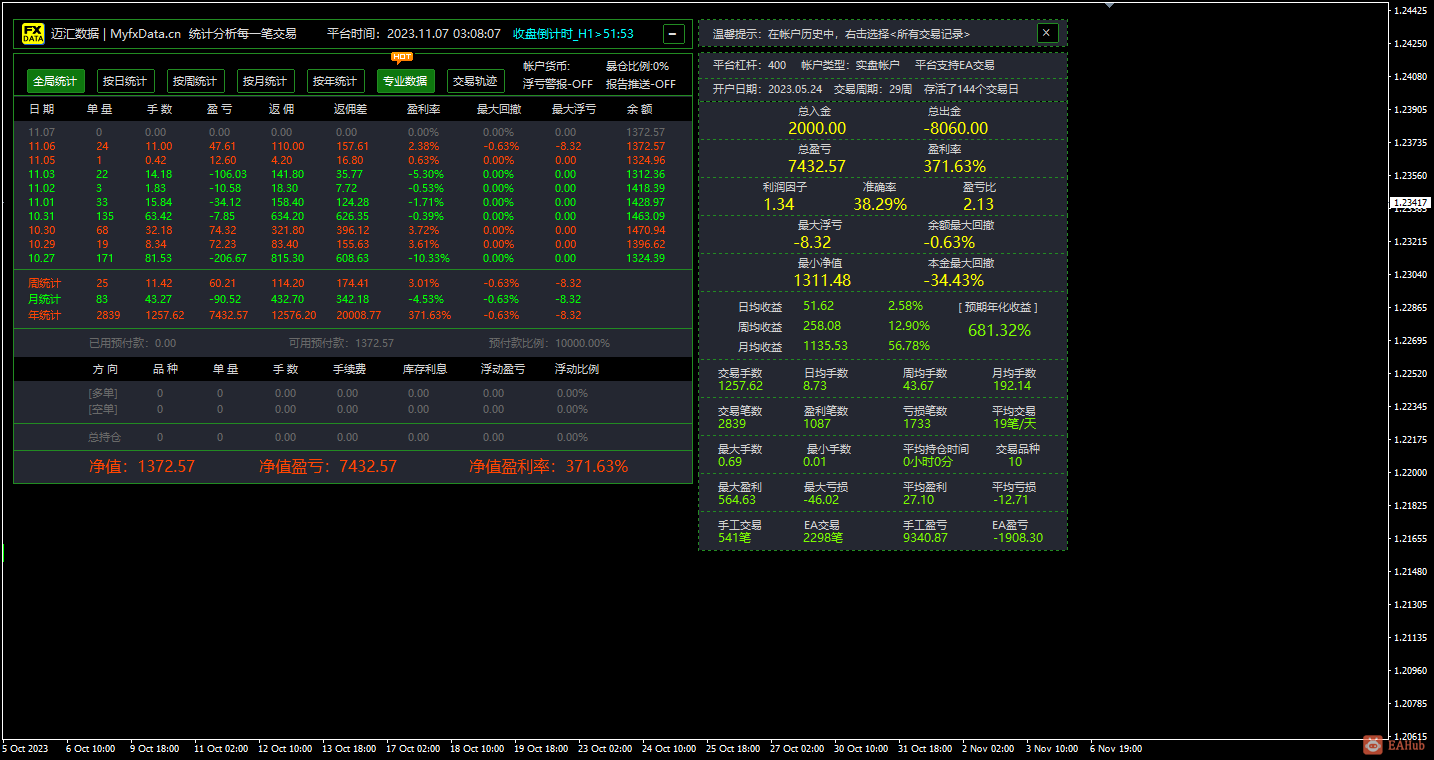Screen dimensions: 1434x760
Task: Click the 帐户类型: 实盘帐户 text
Action: click(850, 65)
